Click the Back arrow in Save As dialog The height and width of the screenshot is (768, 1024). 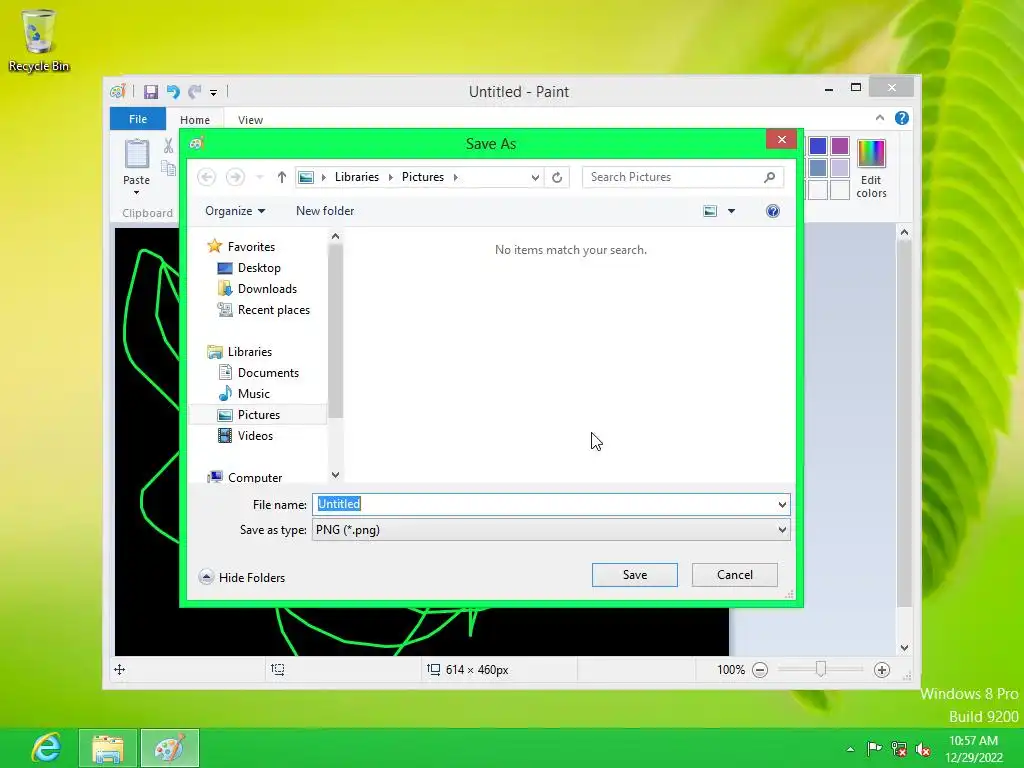206,177
